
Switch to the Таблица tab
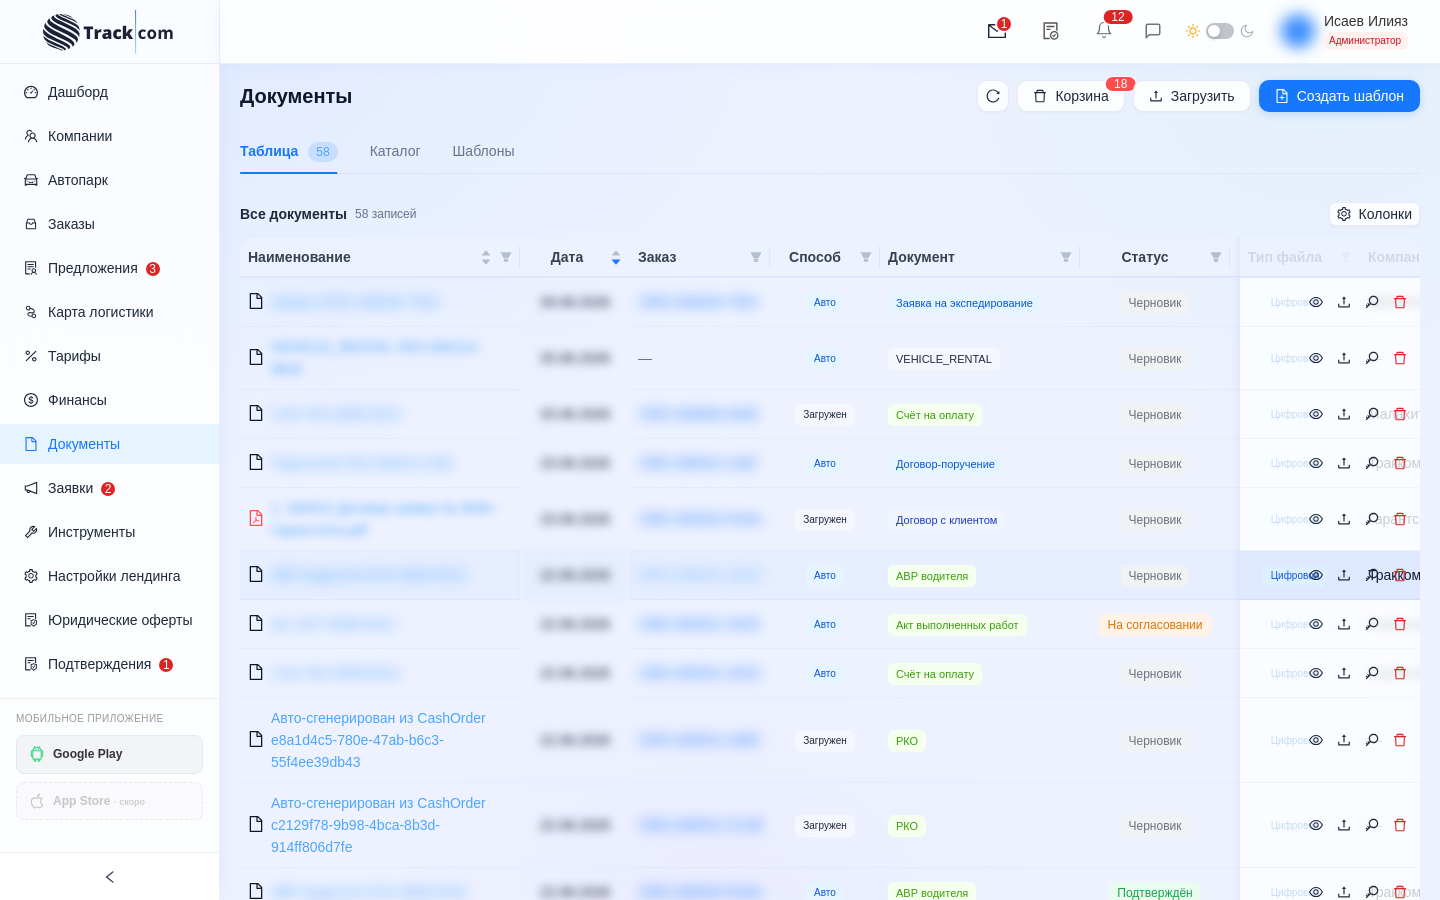coord(288,151)
